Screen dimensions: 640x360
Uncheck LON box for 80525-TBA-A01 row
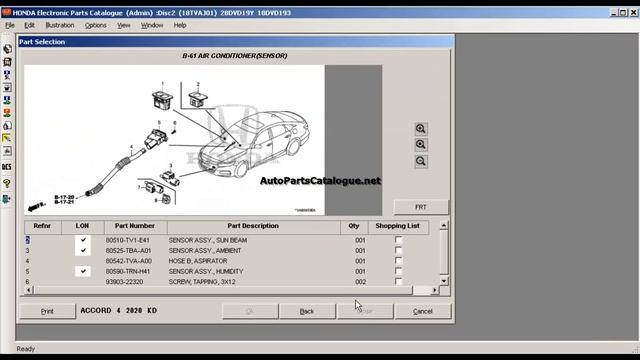point(83,250)
